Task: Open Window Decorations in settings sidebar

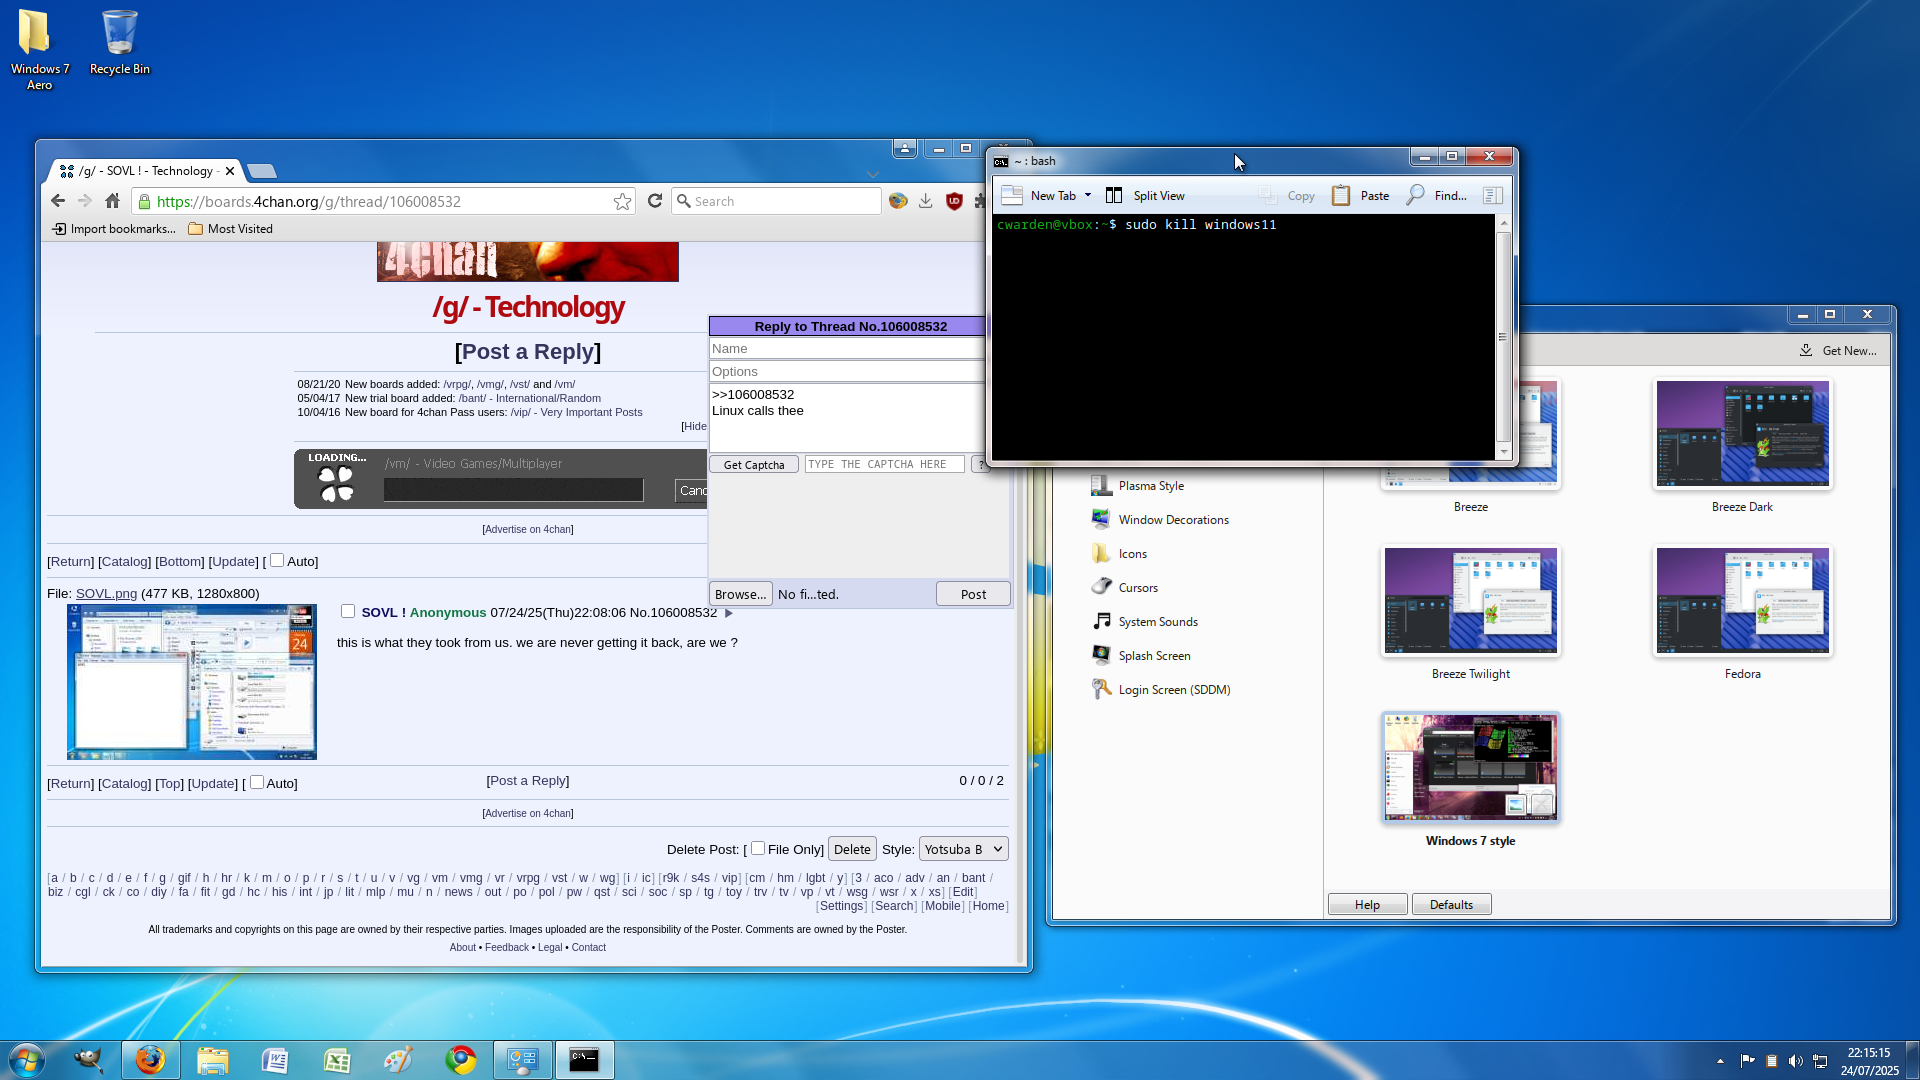Action: click(x=1160, y=520)
